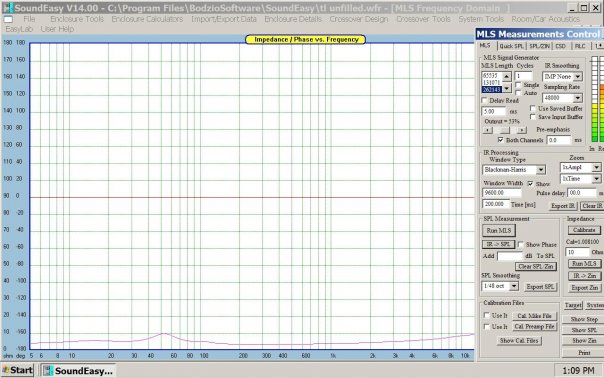604x378 pixels.
Task: Switch to the RLC tab
Action: 580,46
